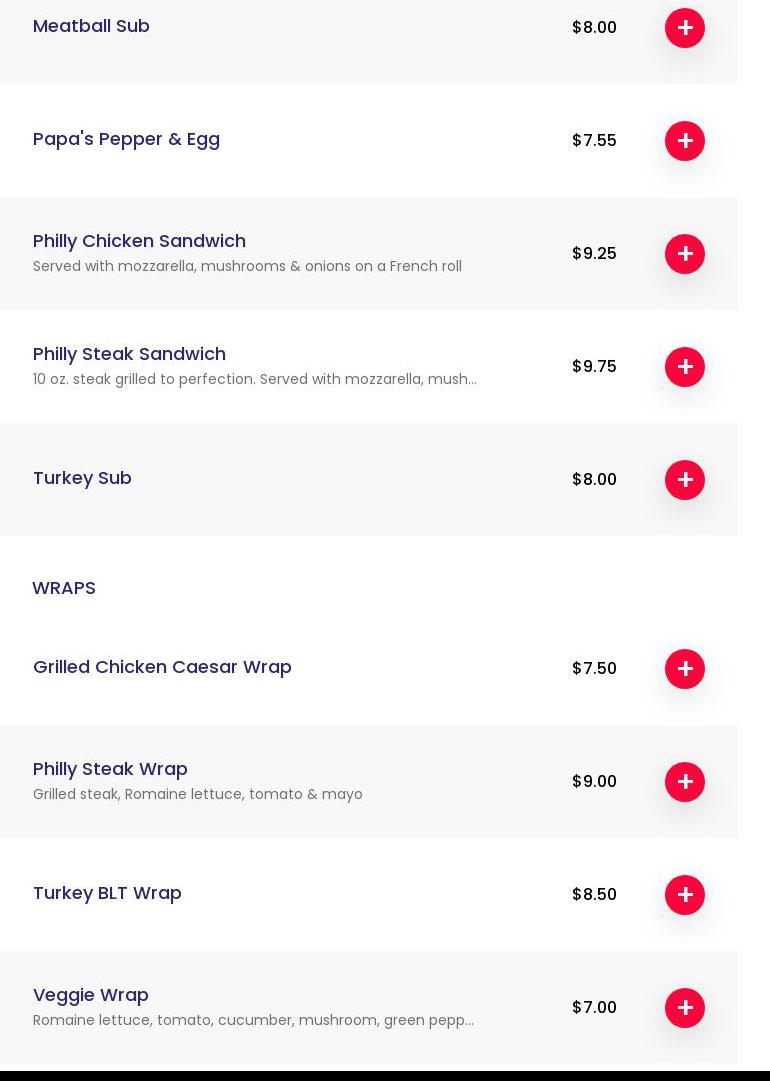Click the WRAPS section heading

click(x=64, y=588)
